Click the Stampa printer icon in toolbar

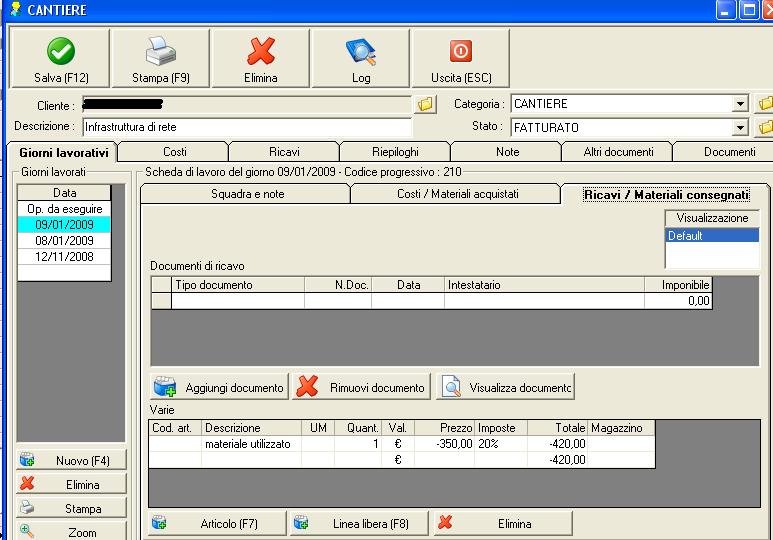click(160, 52)
